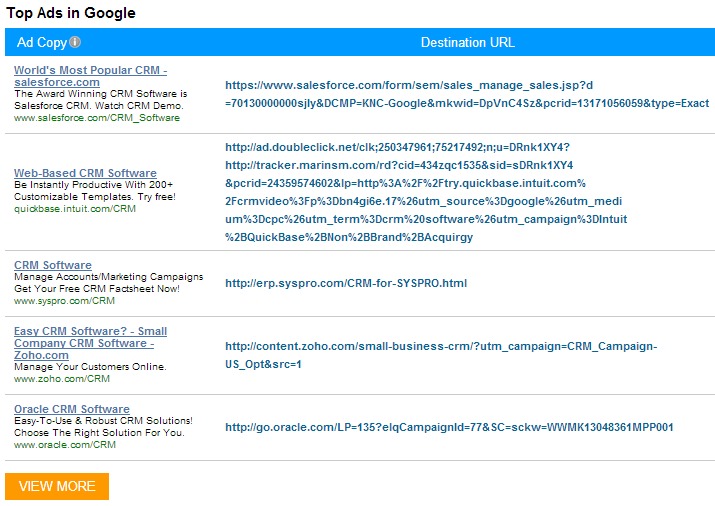Open the Oracle CRM Software ad title
This screenshot has height=506, width=715.
71,409
